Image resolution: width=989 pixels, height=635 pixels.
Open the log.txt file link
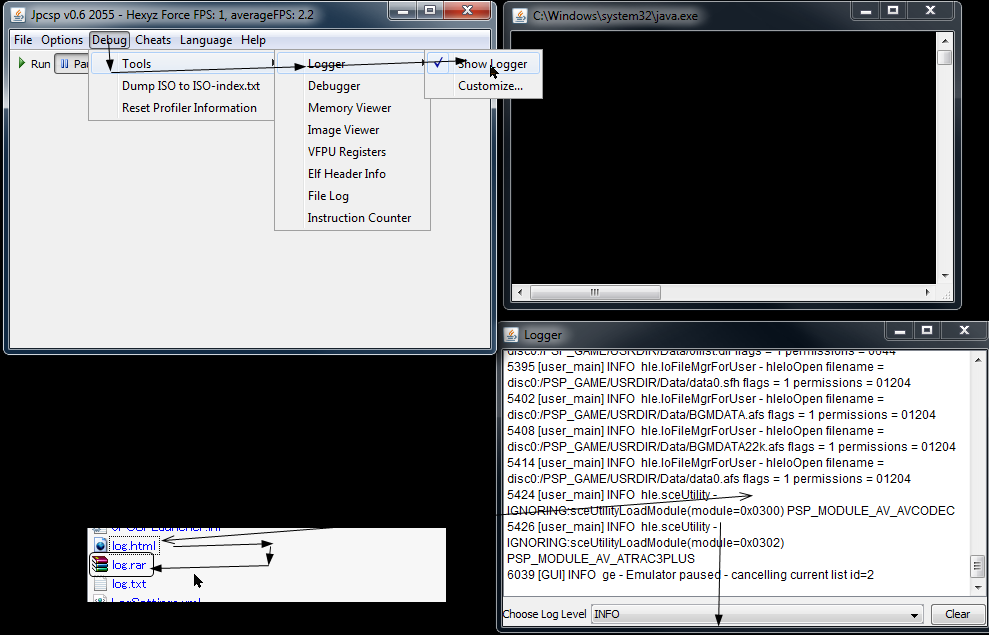(x=129, y=584)
